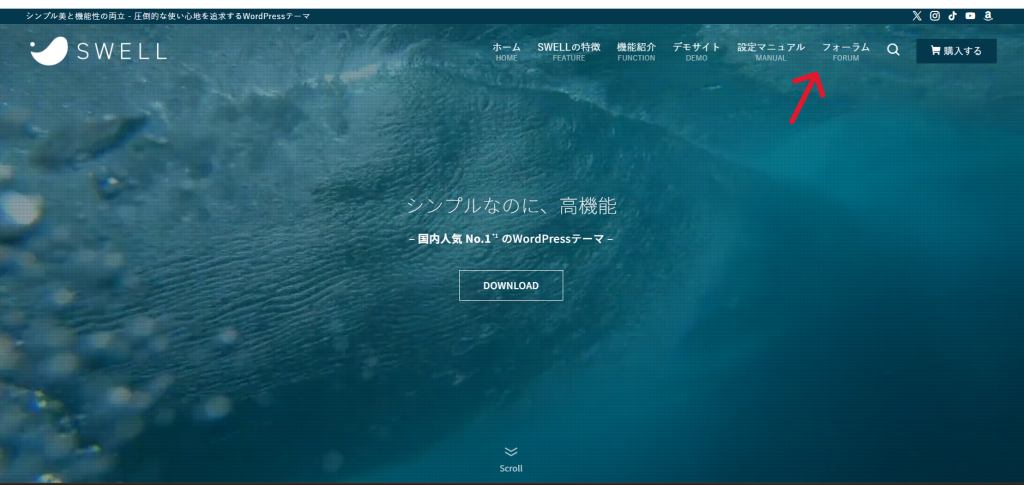Open the Instagram social icon
Image resolution: width=1024 pixels, height=485 pixels.
tap(935, 16)
